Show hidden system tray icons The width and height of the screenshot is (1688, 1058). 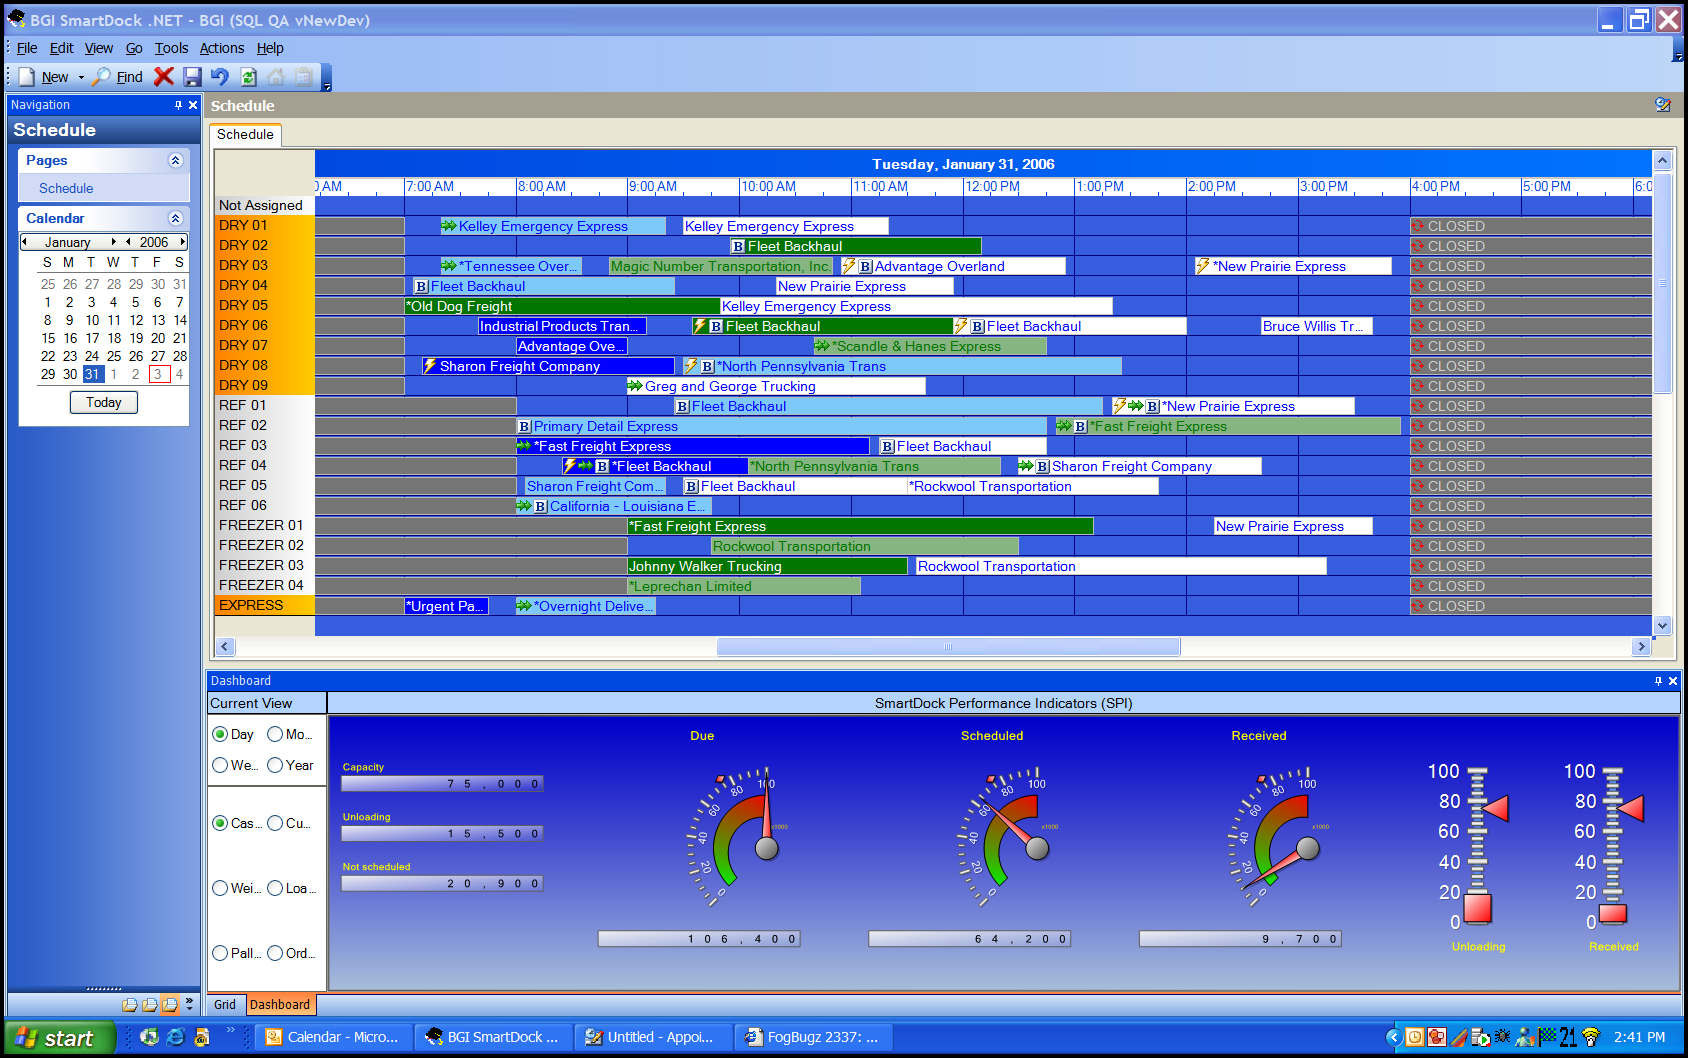pos(1393,1037)
